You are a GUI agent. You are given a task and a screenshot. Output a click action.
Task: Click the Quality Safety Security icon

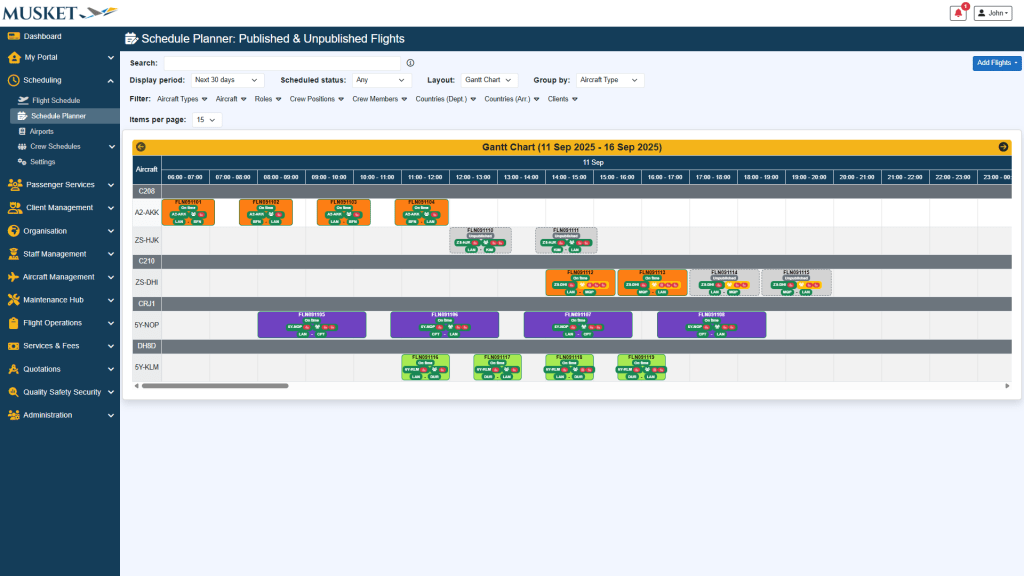click(x=14, y=392)
